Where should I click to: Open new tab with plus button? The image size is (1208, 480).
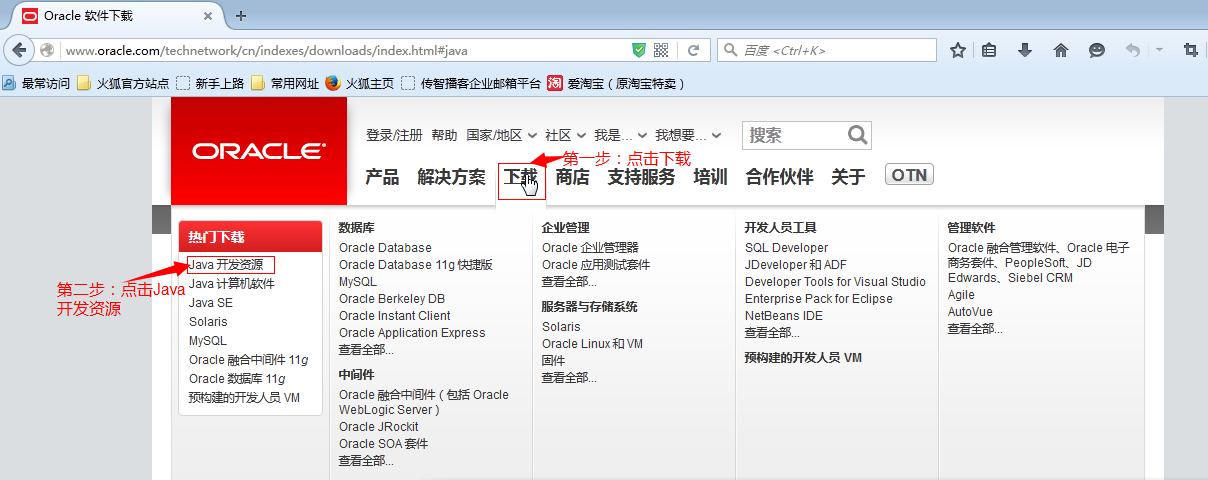click(x=241, y=16)
